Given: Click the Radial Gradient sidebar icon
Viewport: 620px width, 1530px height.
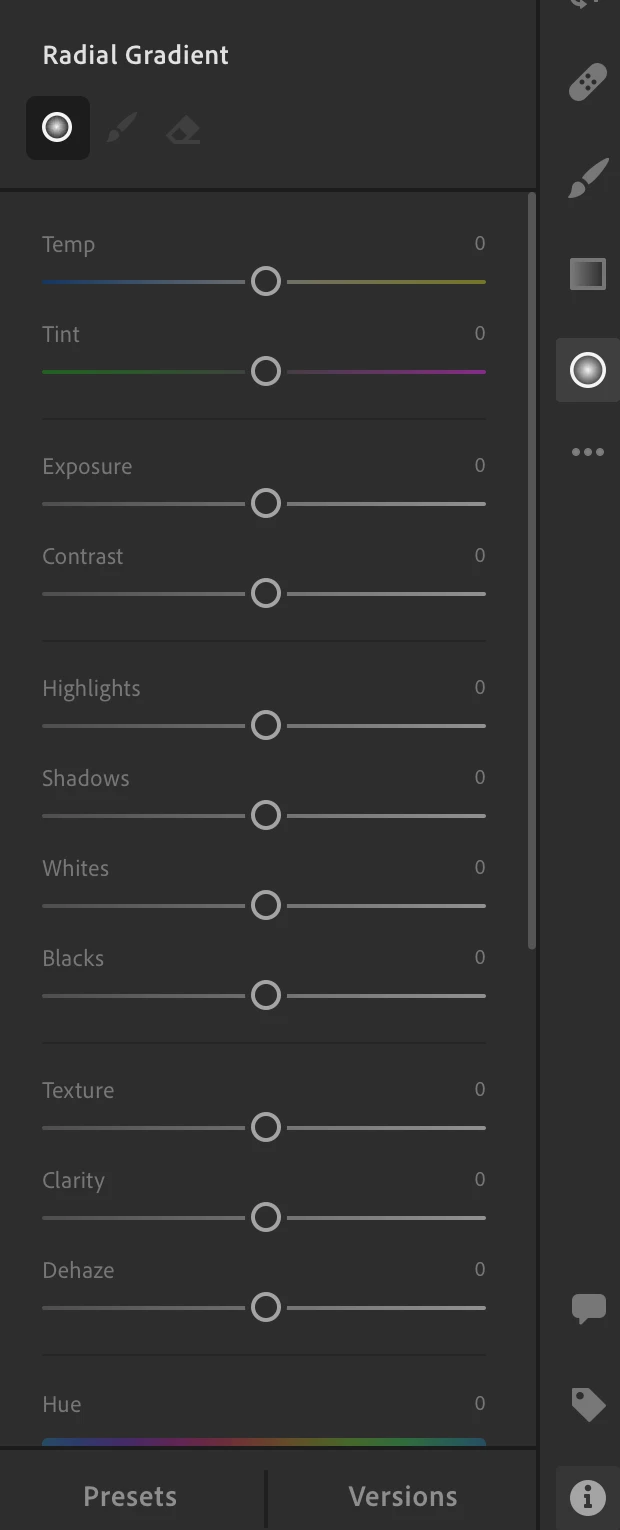Looking at the screenshot, I should tap(588, 370).
